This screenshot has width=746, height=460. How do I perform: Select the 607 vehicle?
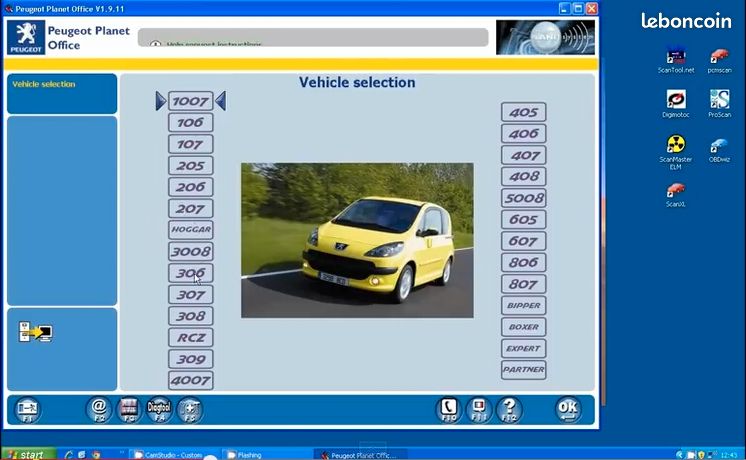click(524, 241)
